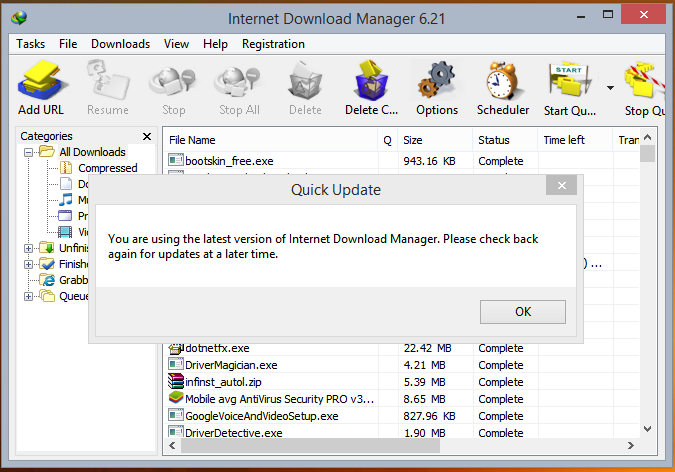
Task: Select the infinst_autol.zip file name
Action: (223, 382)
